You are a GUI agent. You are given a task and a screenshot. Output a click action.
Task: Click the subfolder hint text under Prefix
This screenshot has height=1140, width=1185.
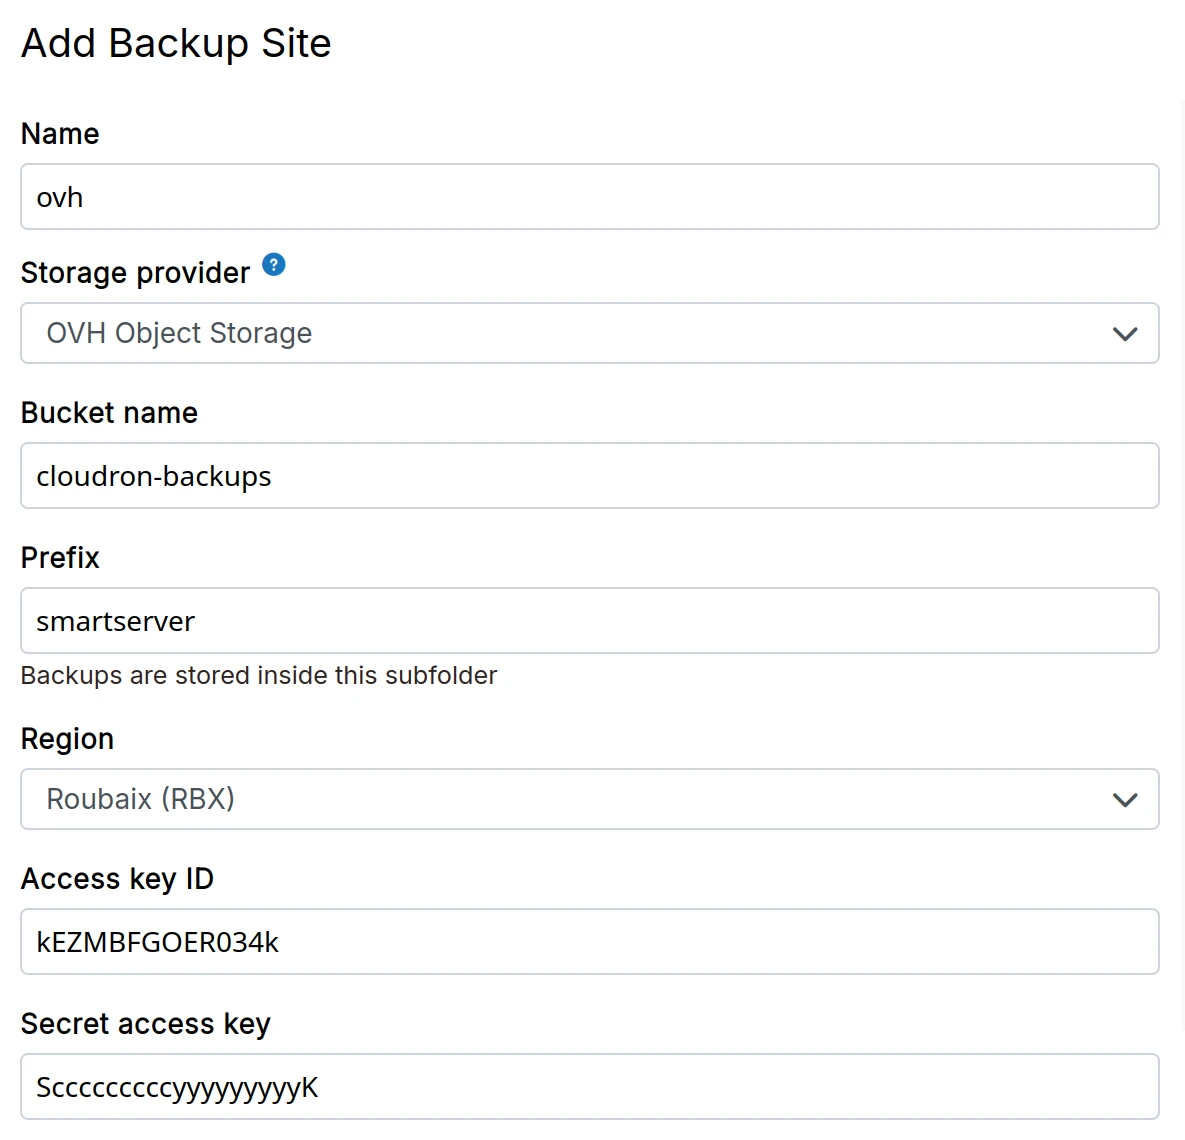tap(259, 676)
